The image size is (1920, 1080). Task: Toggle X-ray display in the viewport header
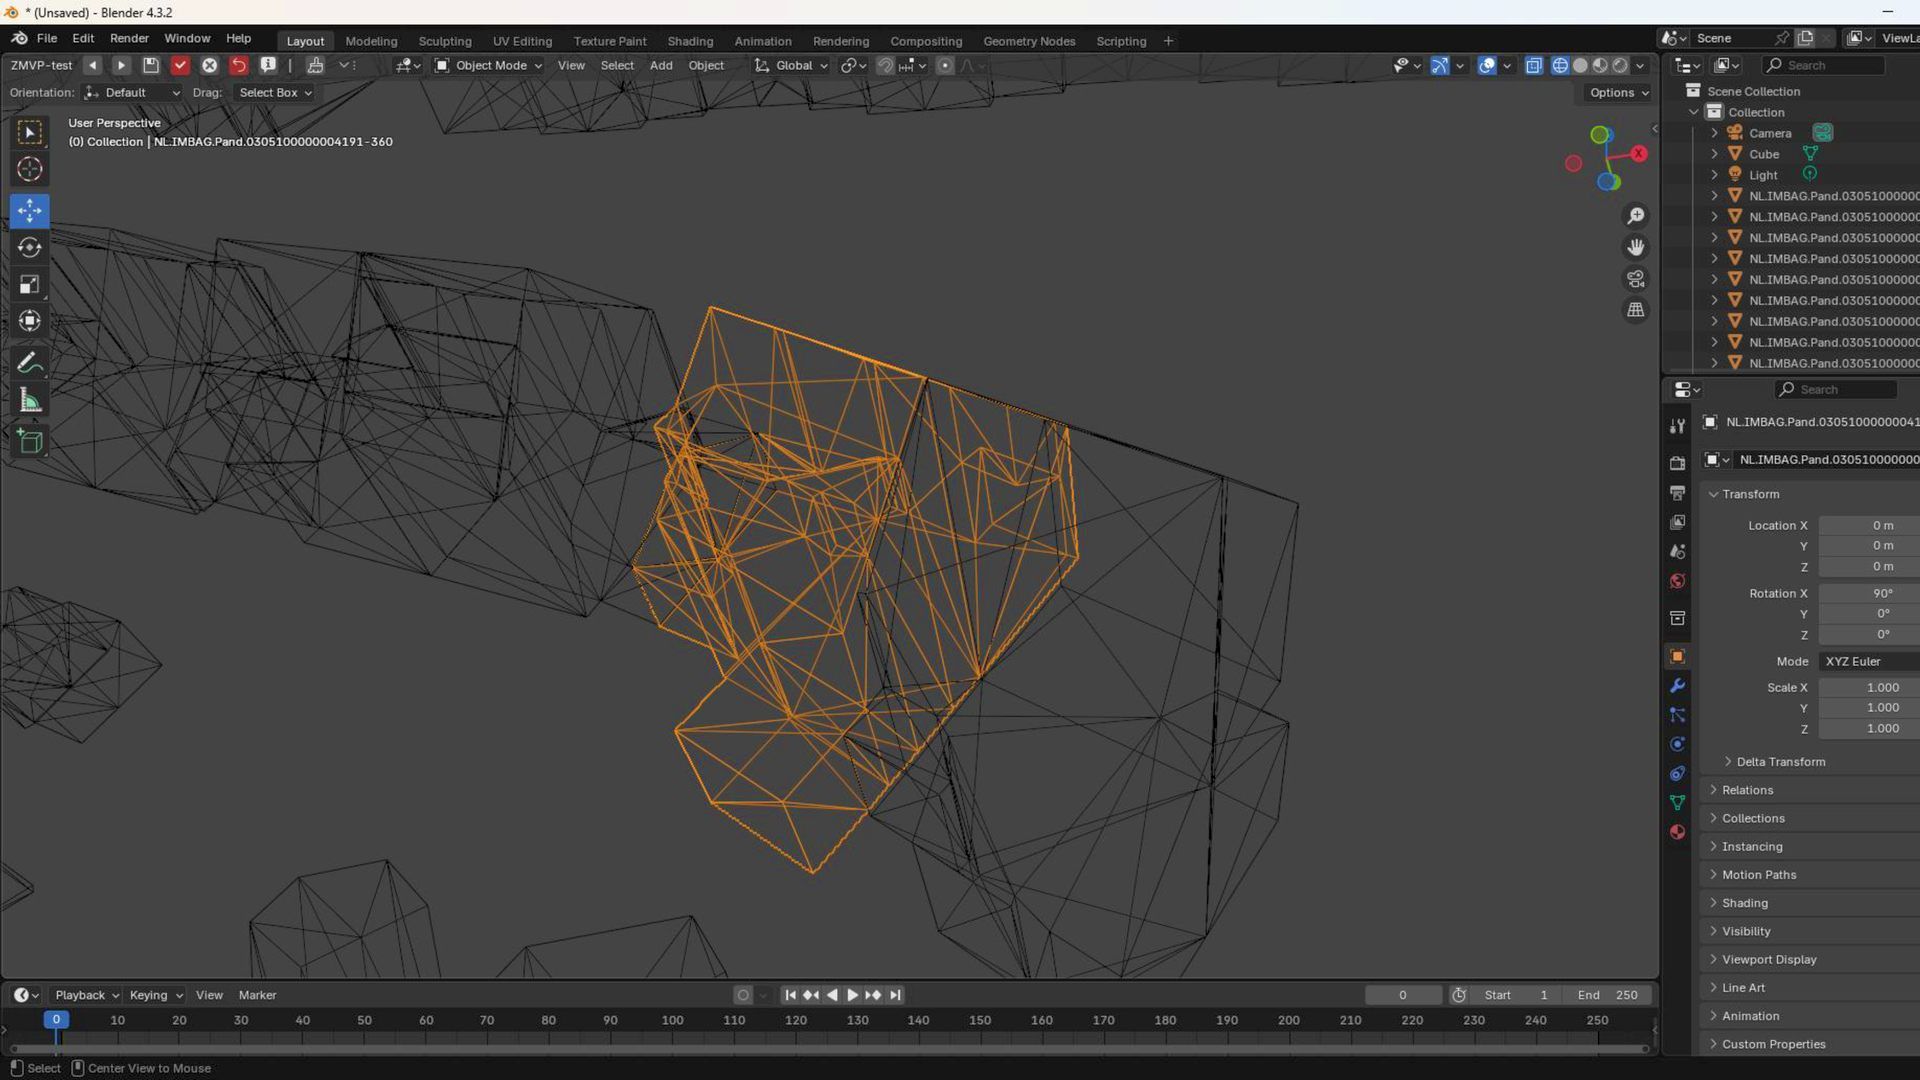[x=1533, y=66]
